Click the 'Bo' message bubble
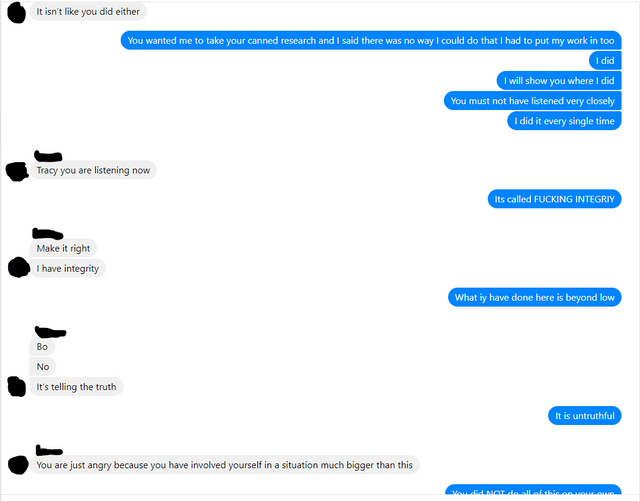 tap(42, 347)
